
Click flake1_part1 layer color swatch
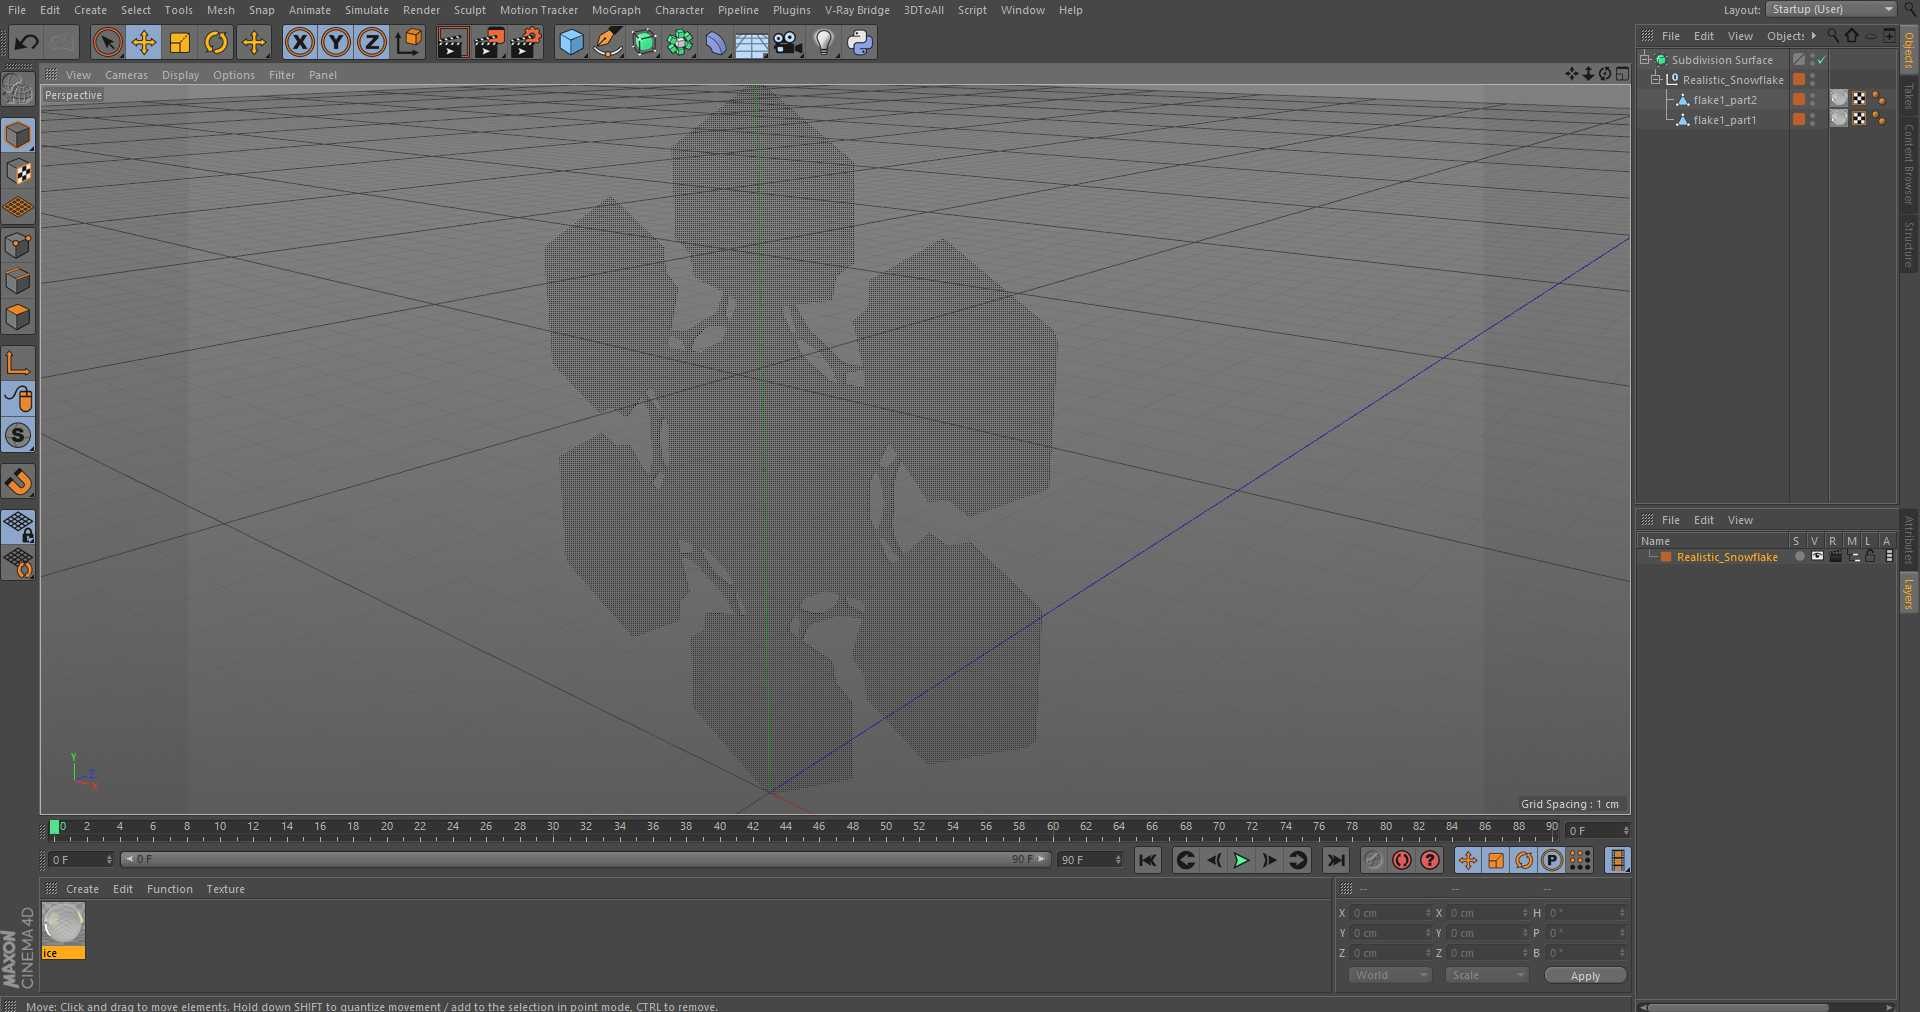tap(1799, 120)
